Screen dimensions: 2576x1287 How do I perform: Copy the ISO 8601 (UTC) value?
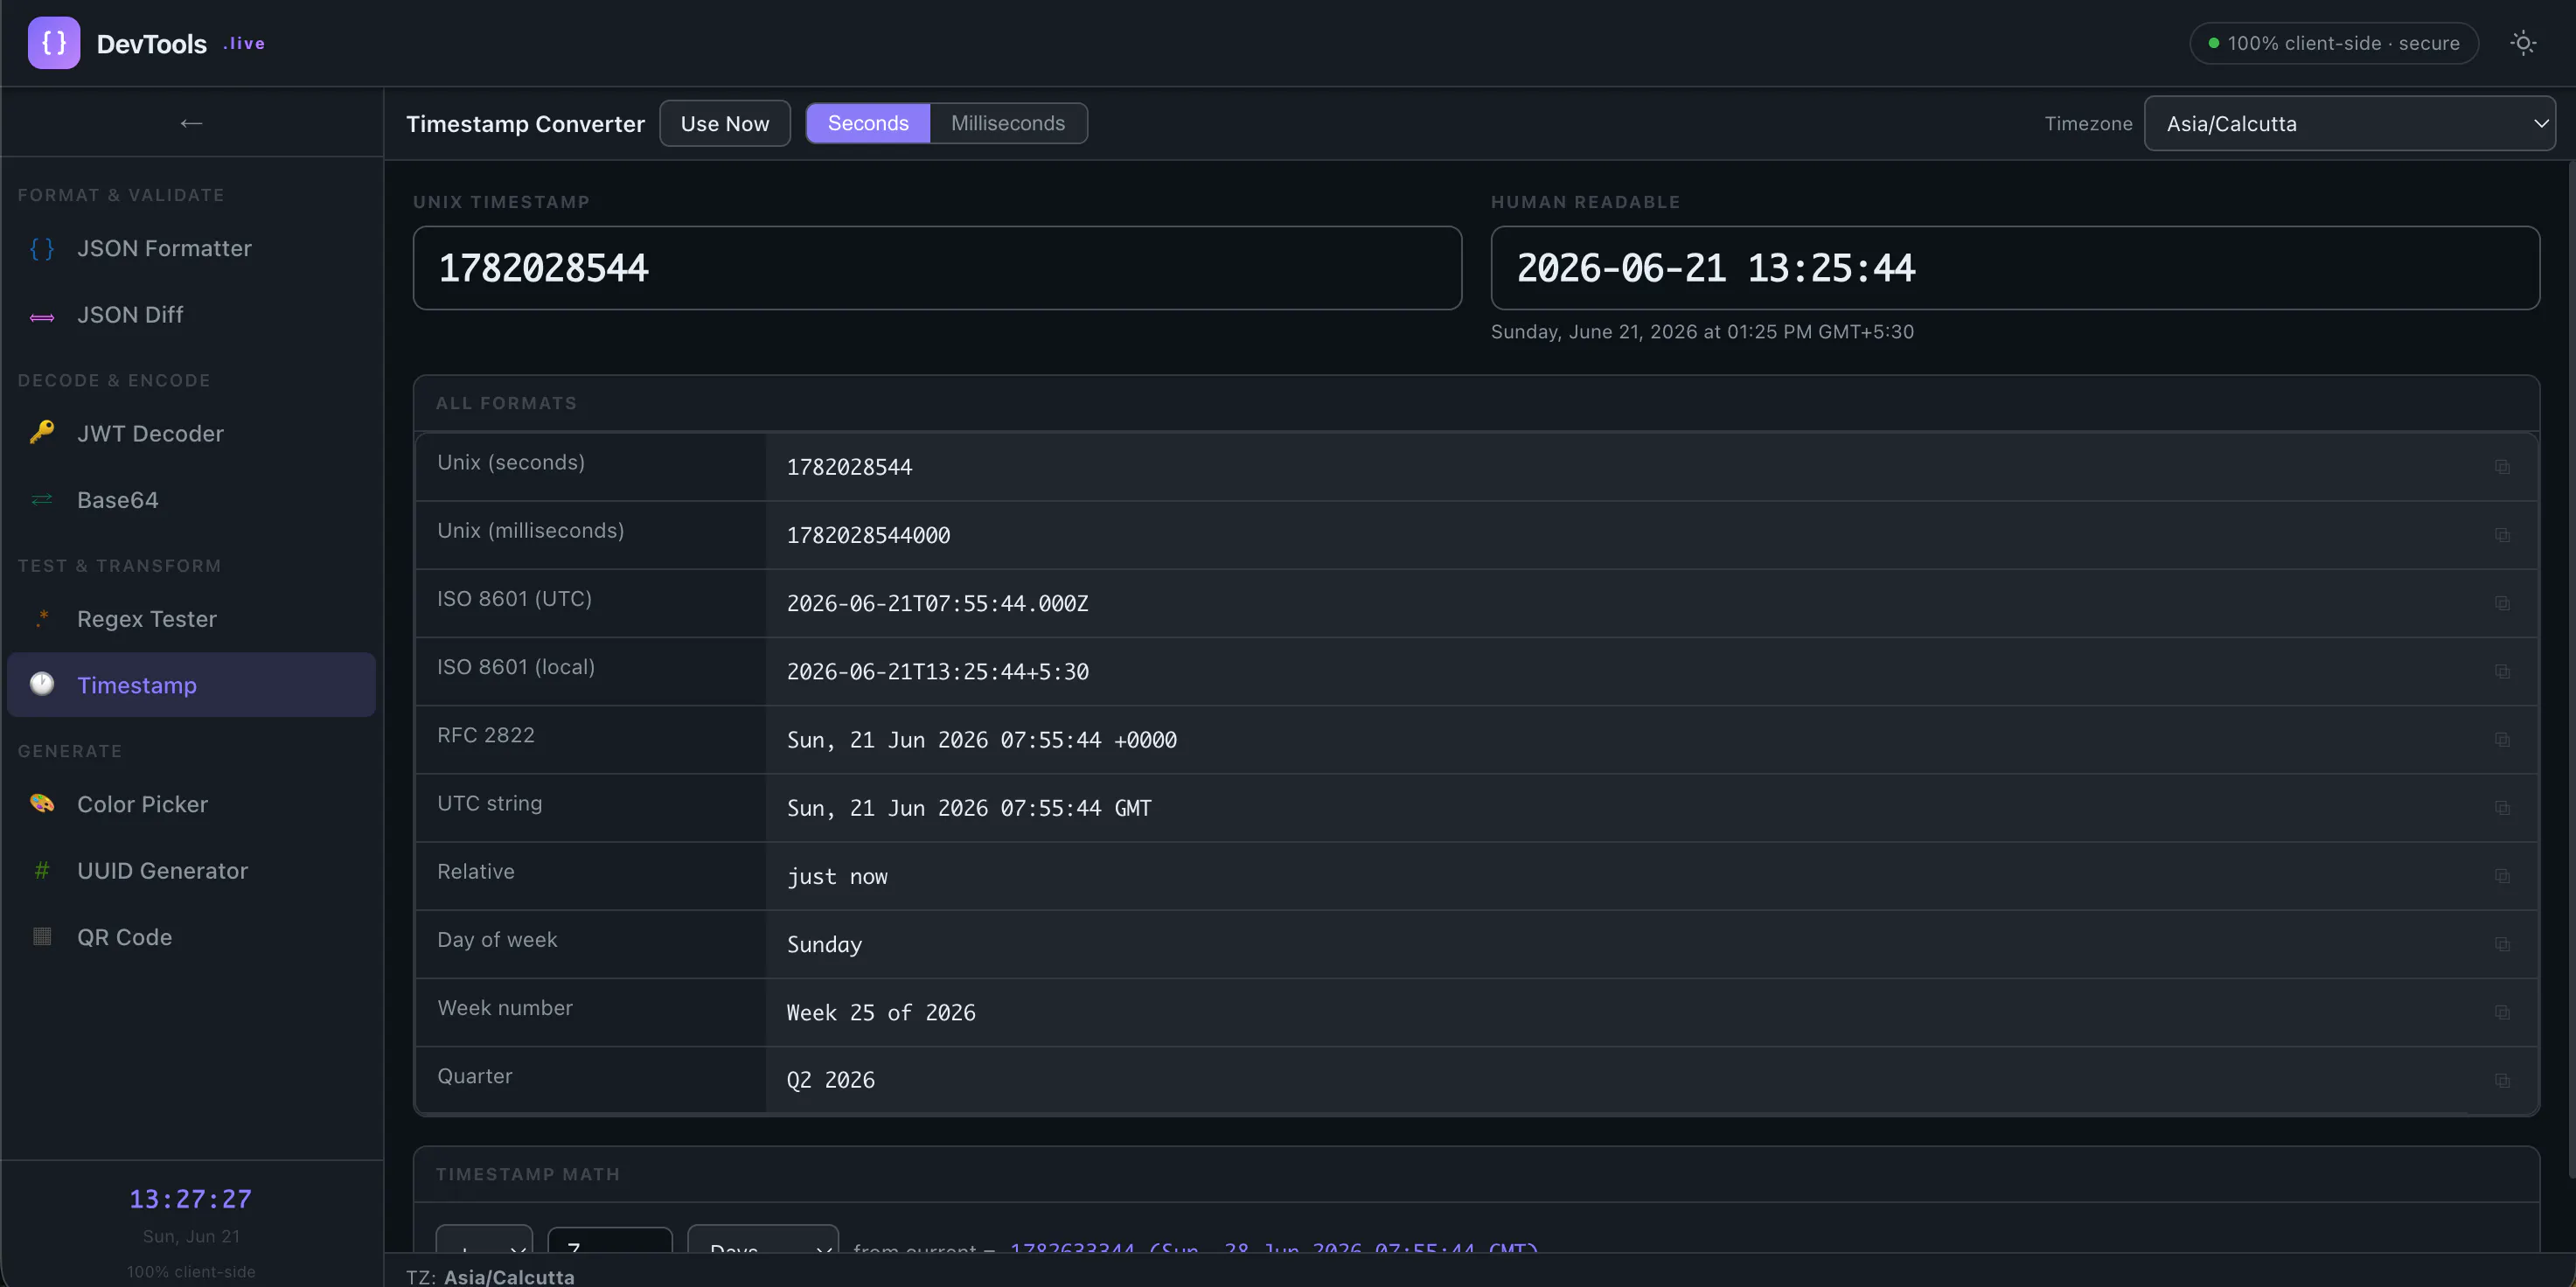tap(2502, 603)
